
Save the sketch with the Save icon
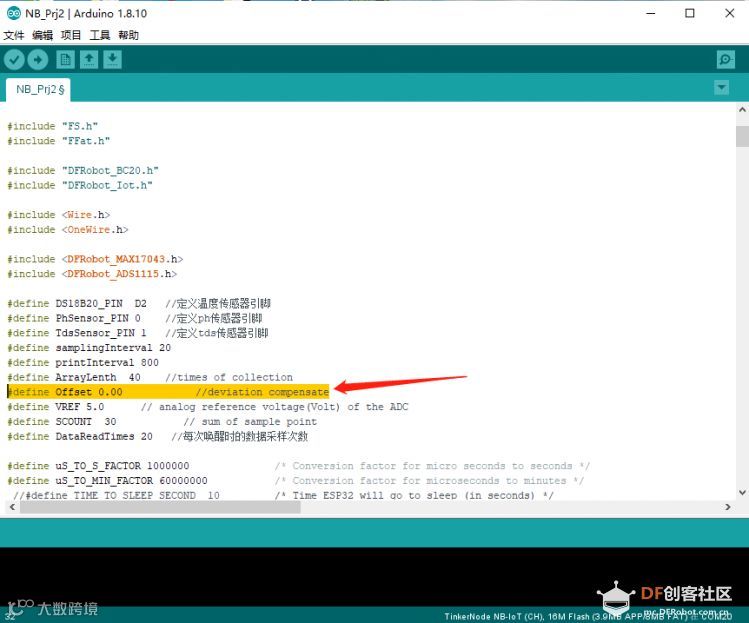pos(112,60)
